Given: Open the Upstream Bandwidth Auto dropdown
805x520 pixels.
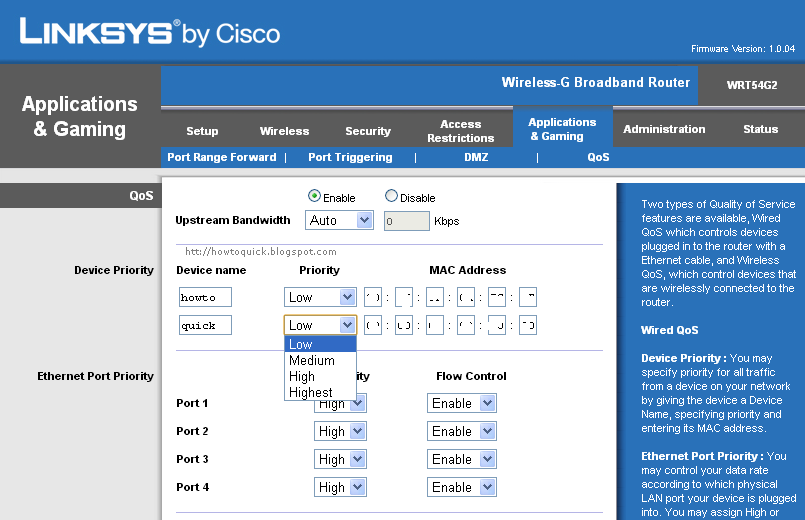Looking at the screenshot, I should click(339, 220).
